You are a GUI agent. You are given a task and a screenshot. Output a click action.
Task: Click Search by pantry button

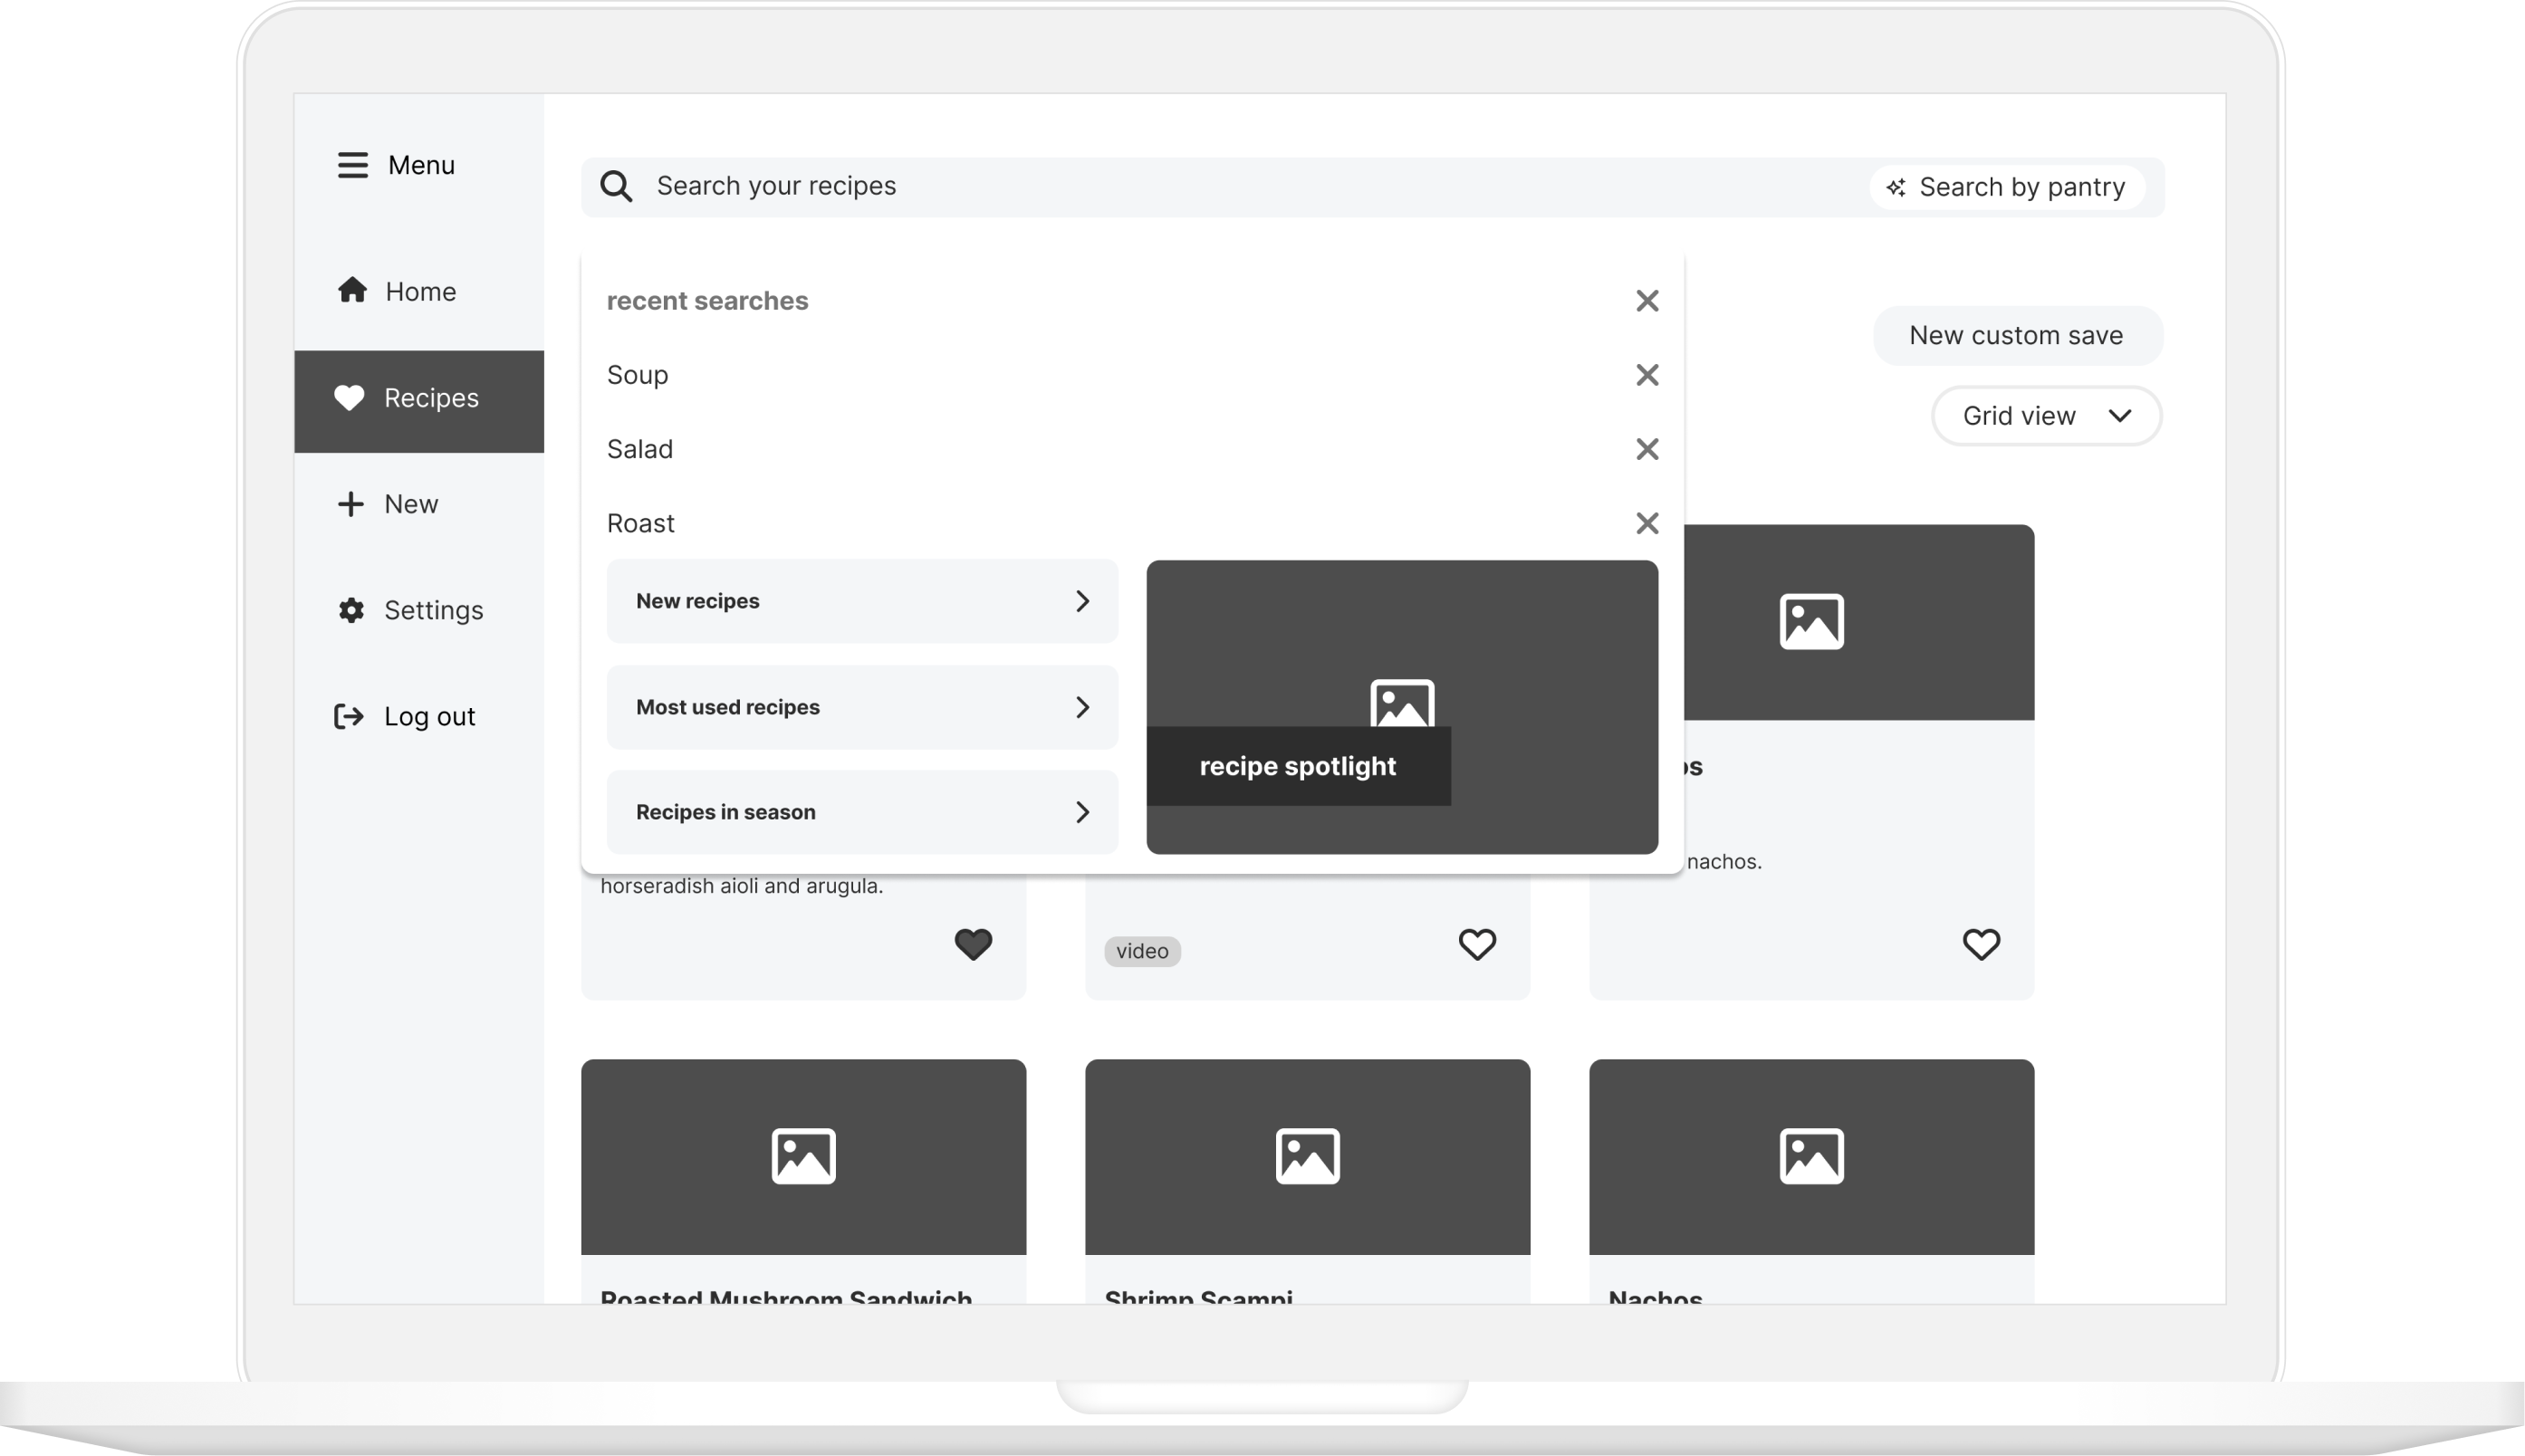click(2006, 187)
